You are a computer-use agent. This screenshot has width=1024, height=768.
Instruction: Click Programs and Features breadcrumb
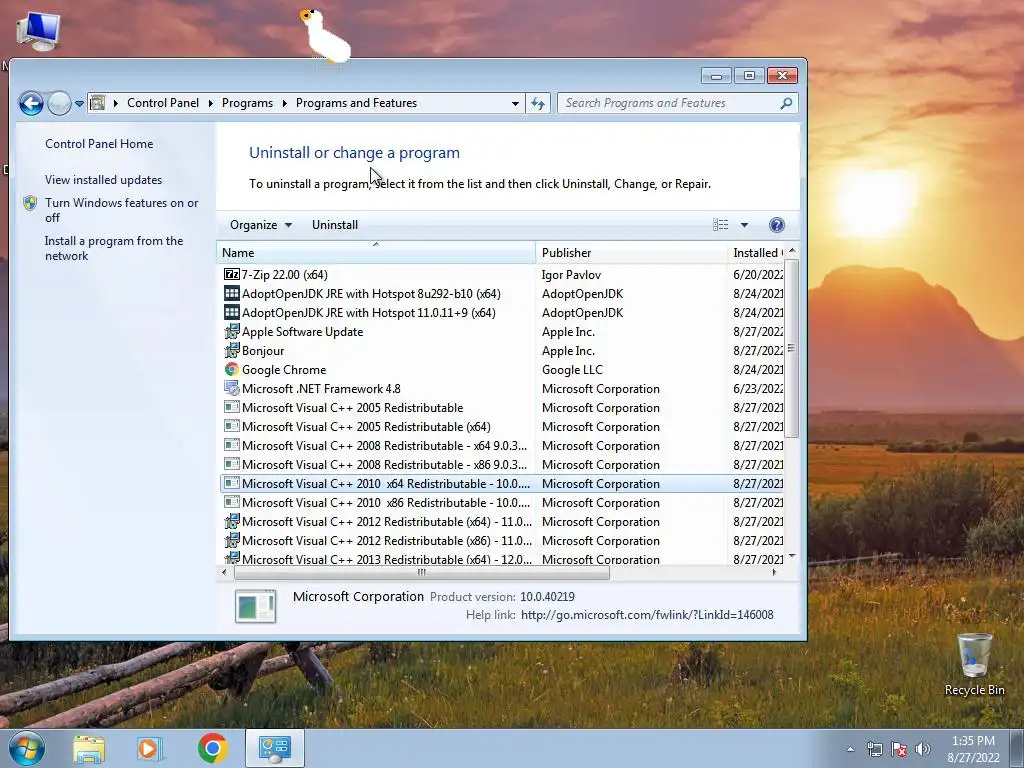[356, 103]
